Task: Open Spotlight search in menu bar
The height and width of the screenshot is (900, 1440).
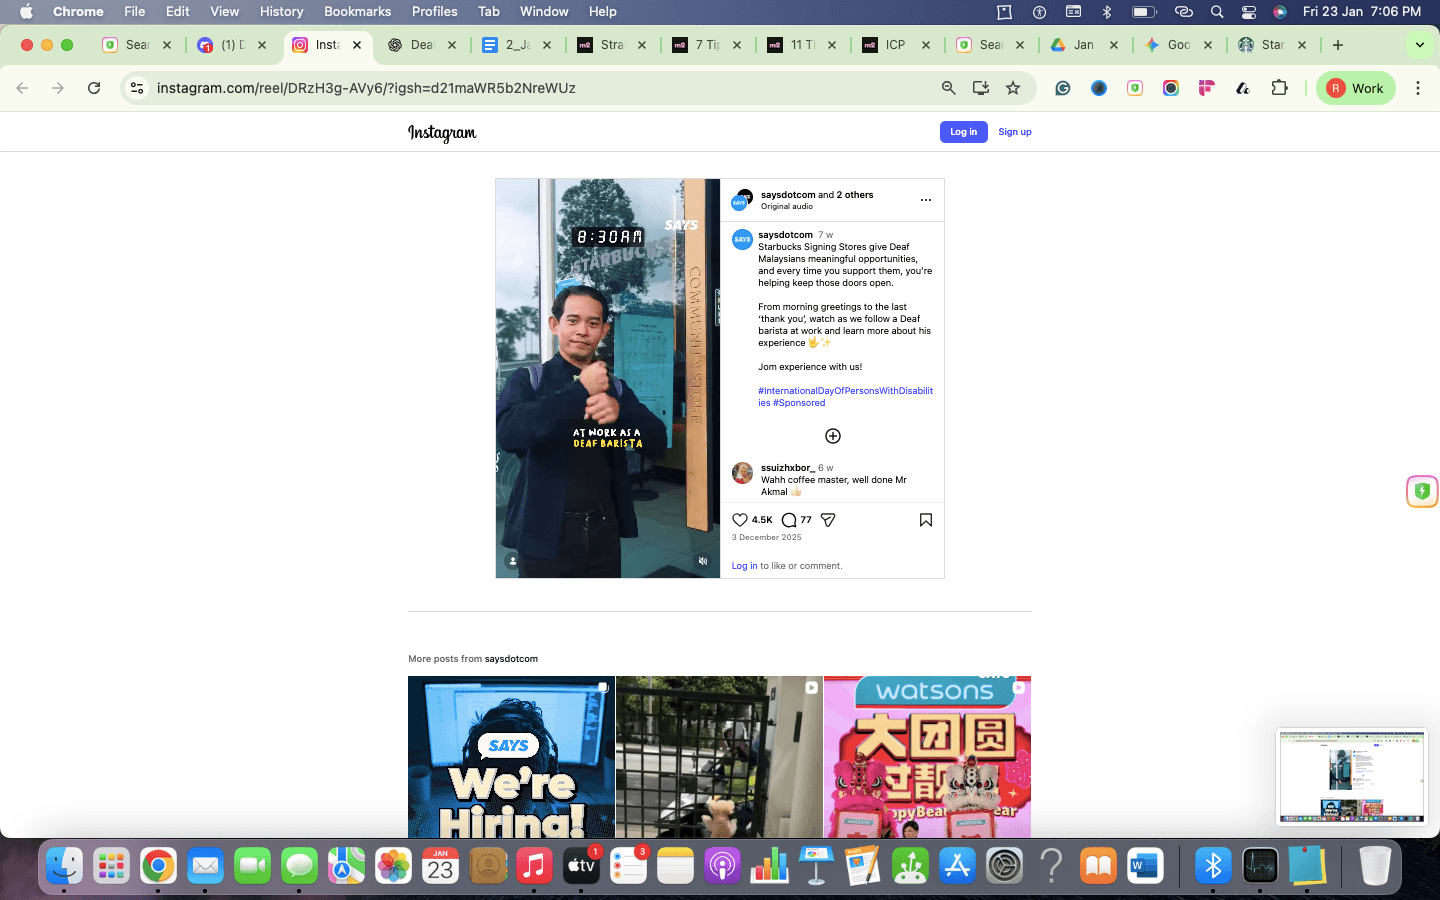Action: pyautogui.click(x=1217, y=12)
